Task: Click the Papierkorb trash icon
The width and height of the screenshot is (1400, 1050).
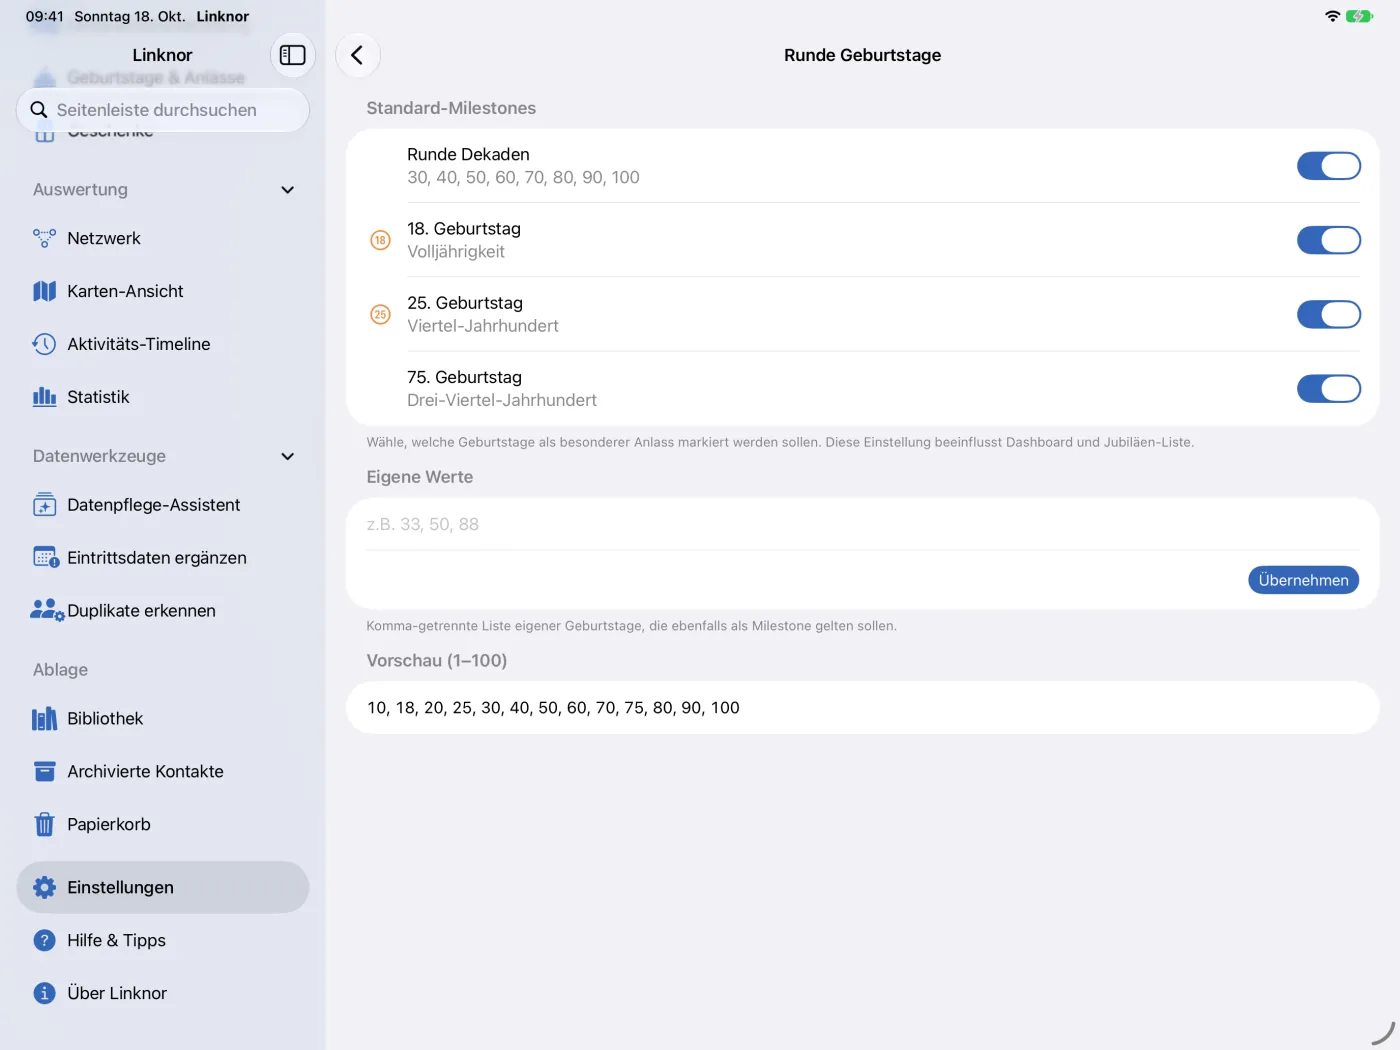Action: point(44,825)
